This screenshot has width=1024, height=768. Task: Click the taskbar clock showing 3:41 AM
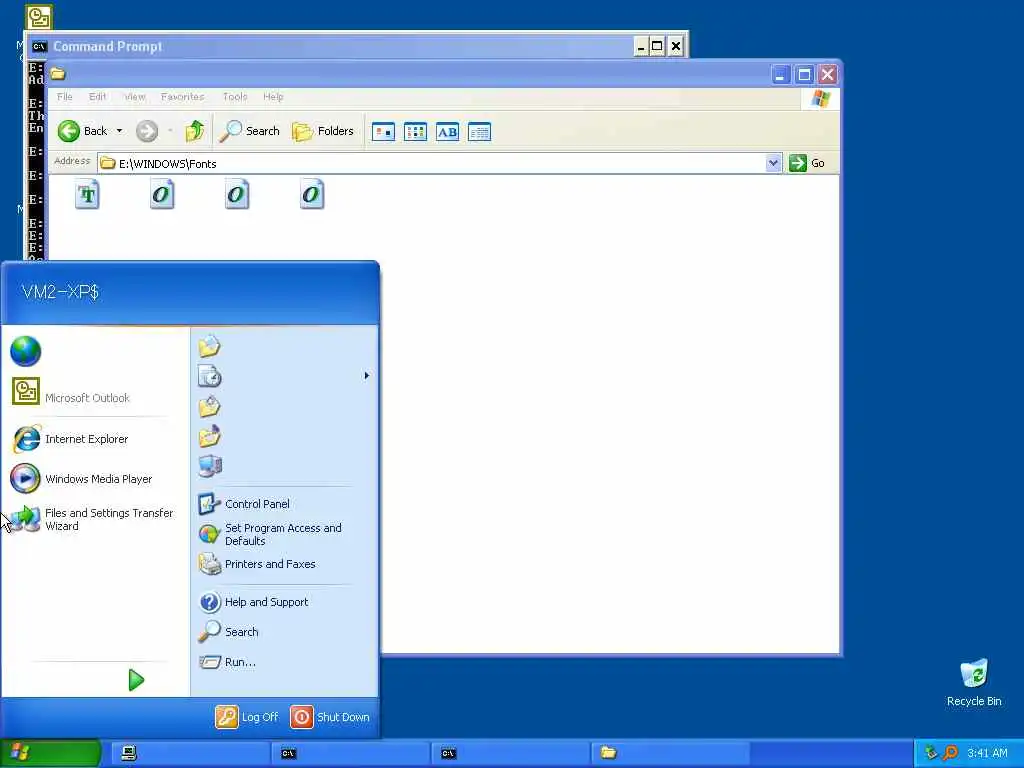click(987, 753)
